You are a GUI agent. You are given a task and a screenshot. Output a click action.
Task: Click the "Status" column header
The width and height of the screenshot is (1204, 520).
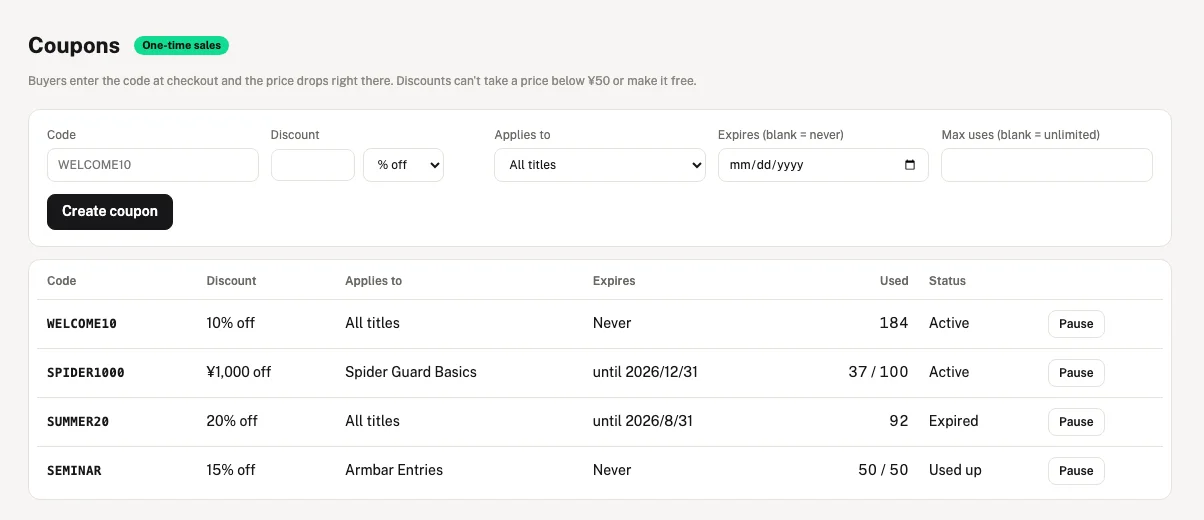click(x=947, y=281)
